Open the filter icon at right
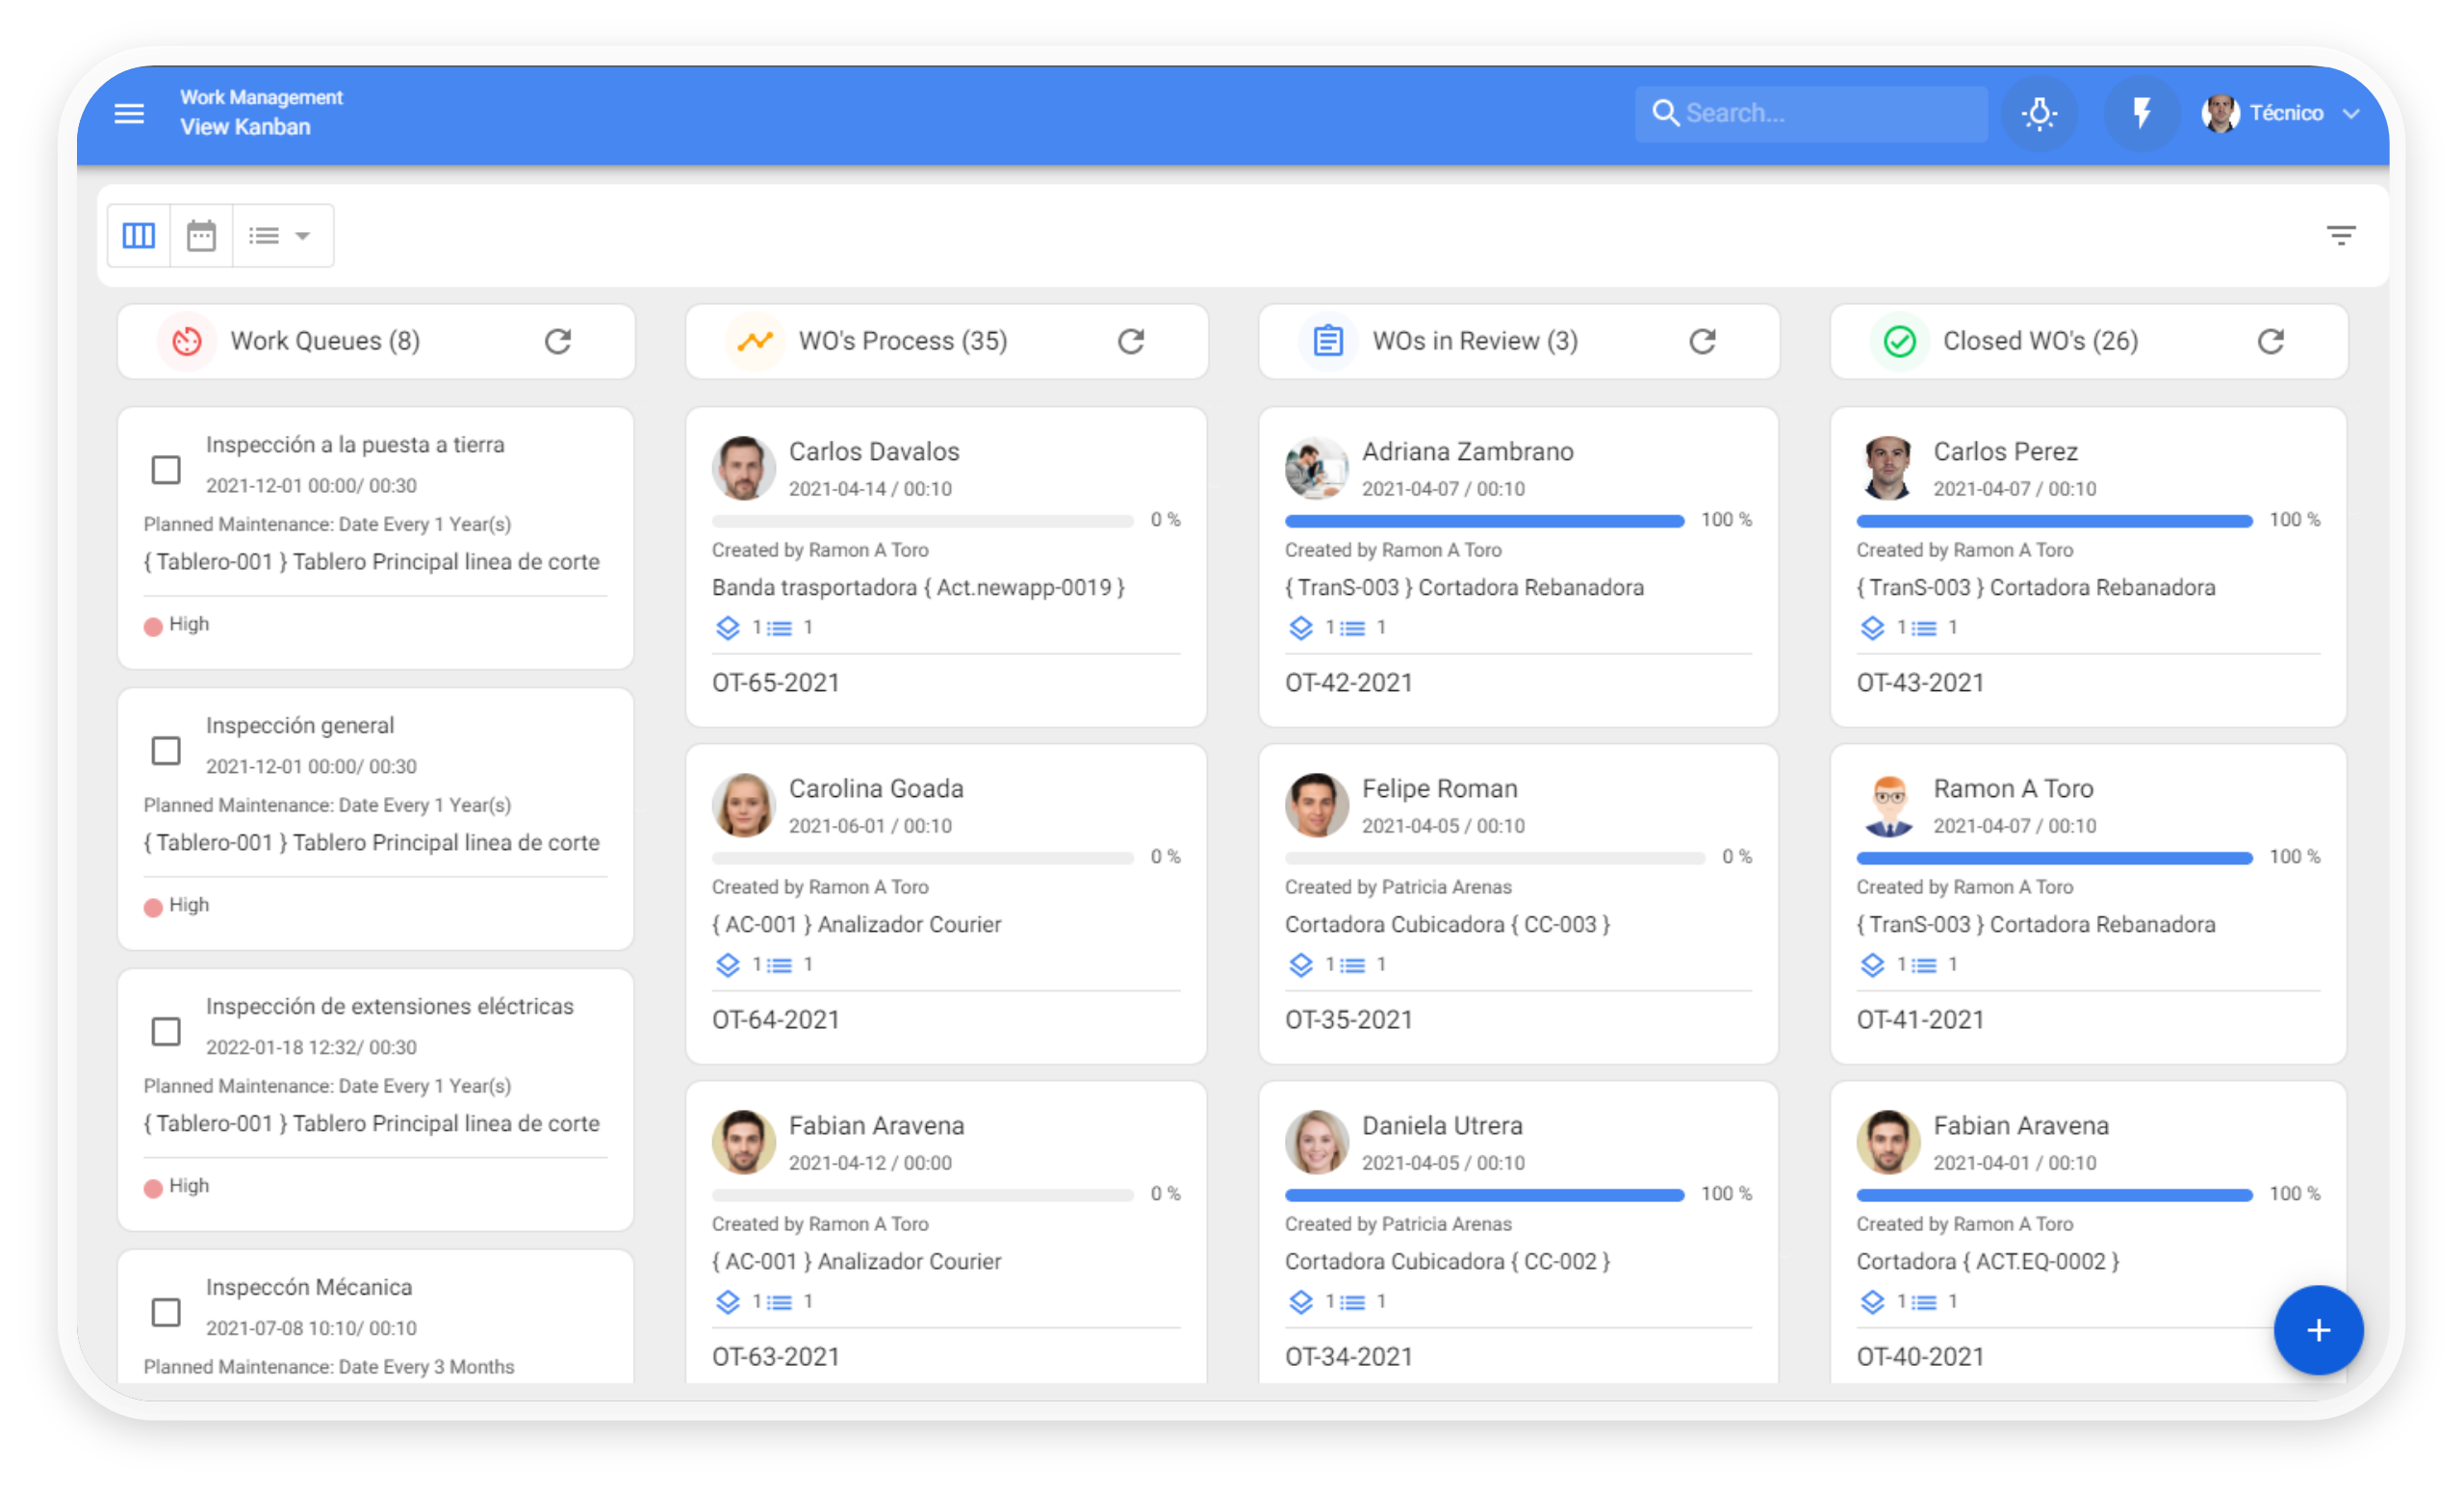The width and height of the screenshot is (2464, 1490). click(2340, 236)
